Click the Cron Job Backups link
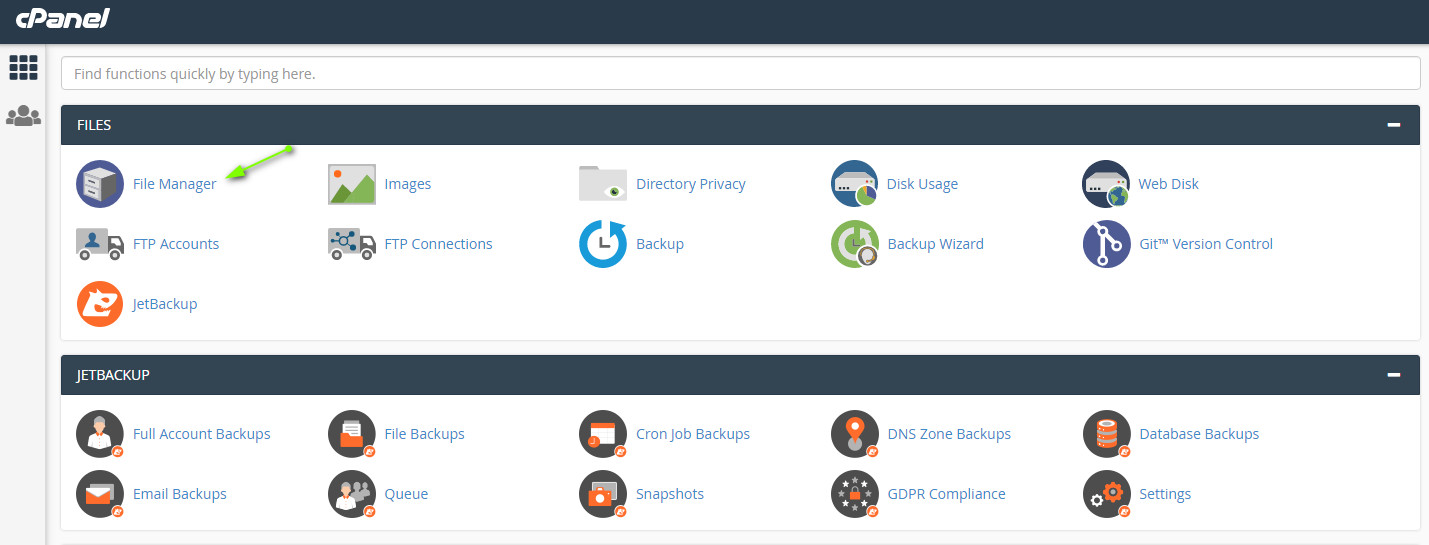Image resolution: width=1429 pixels, height=545 pixels. [x=693, y=434]
